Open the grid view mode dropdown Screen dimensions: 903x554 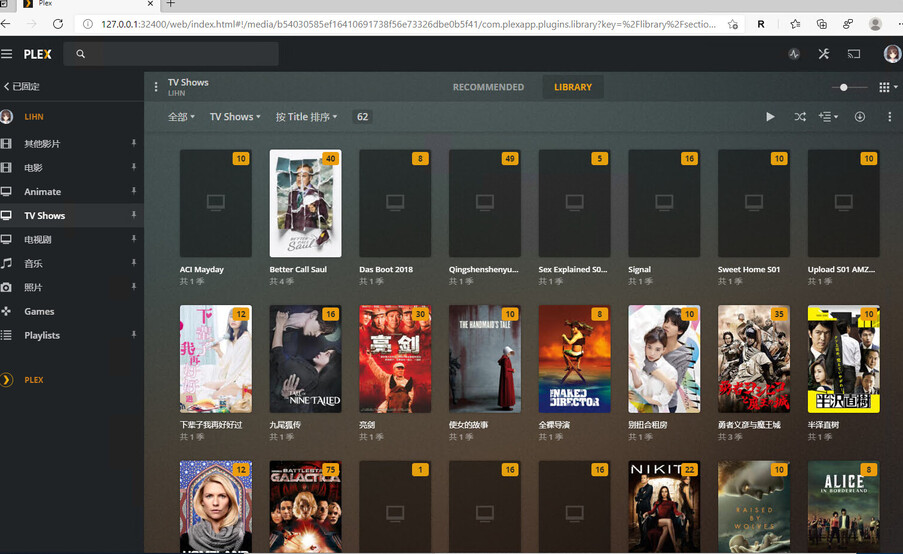tap(887, 87)
